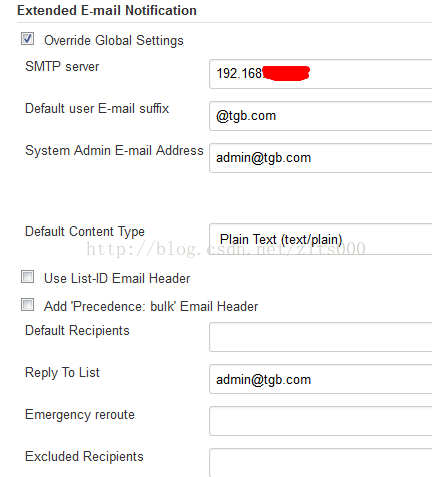432x477 pixels.
Task: Enable Use List-ID Email Header checkbox
Action: click(x=27, y=277)
